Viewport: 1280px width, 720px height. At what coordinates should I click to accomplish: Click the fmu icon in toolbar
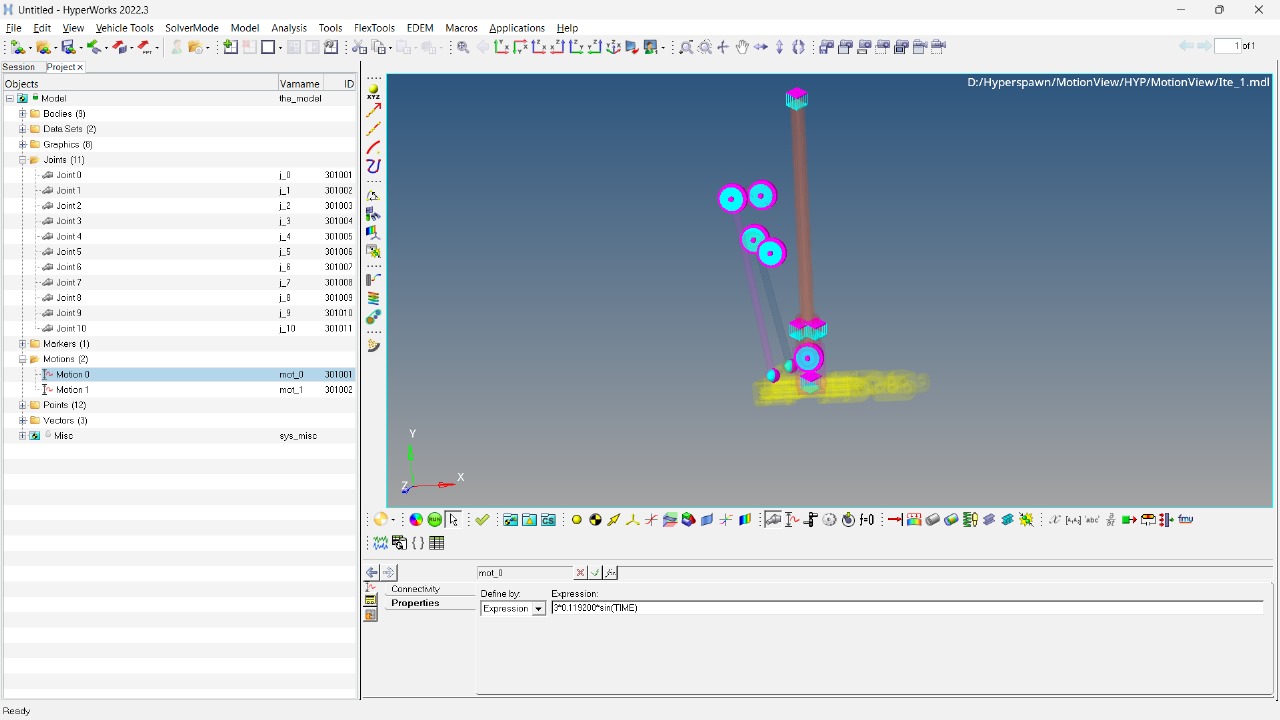(1186, 520)
